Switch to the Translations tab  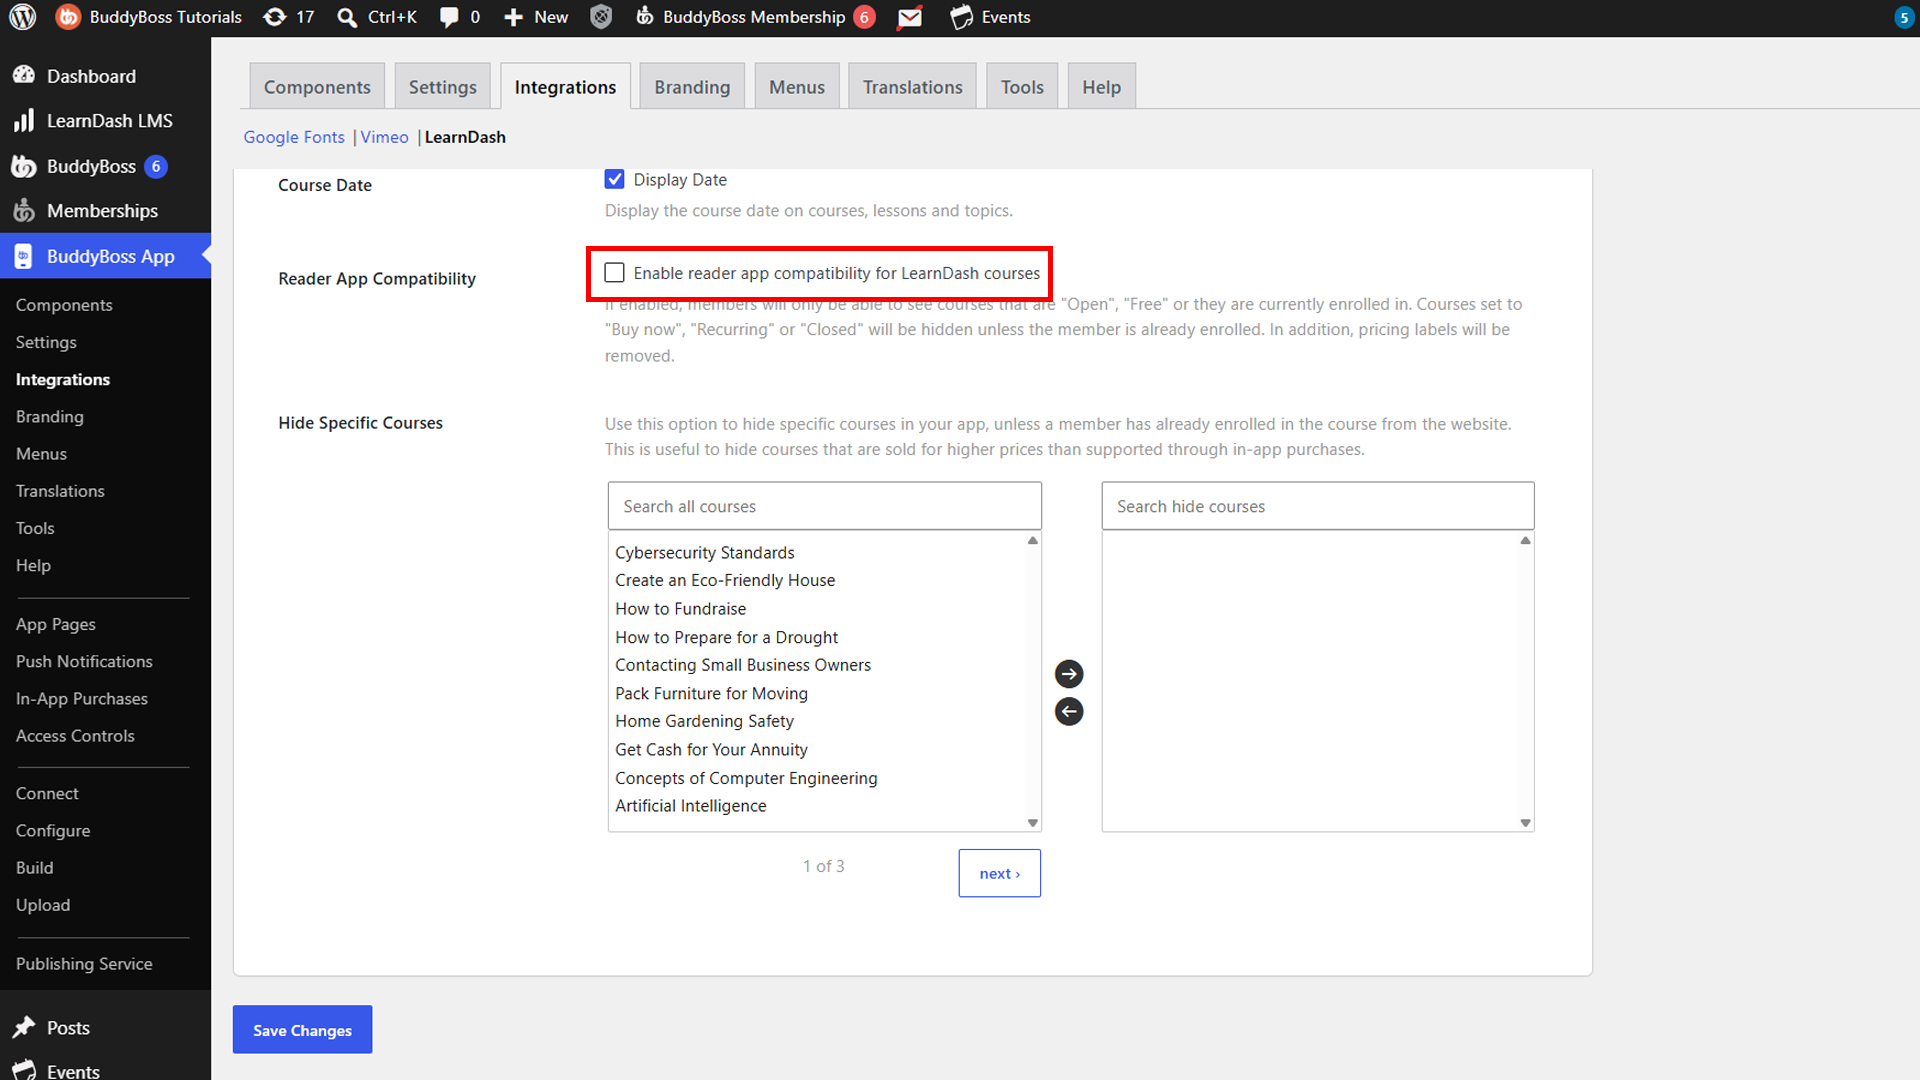912,87
